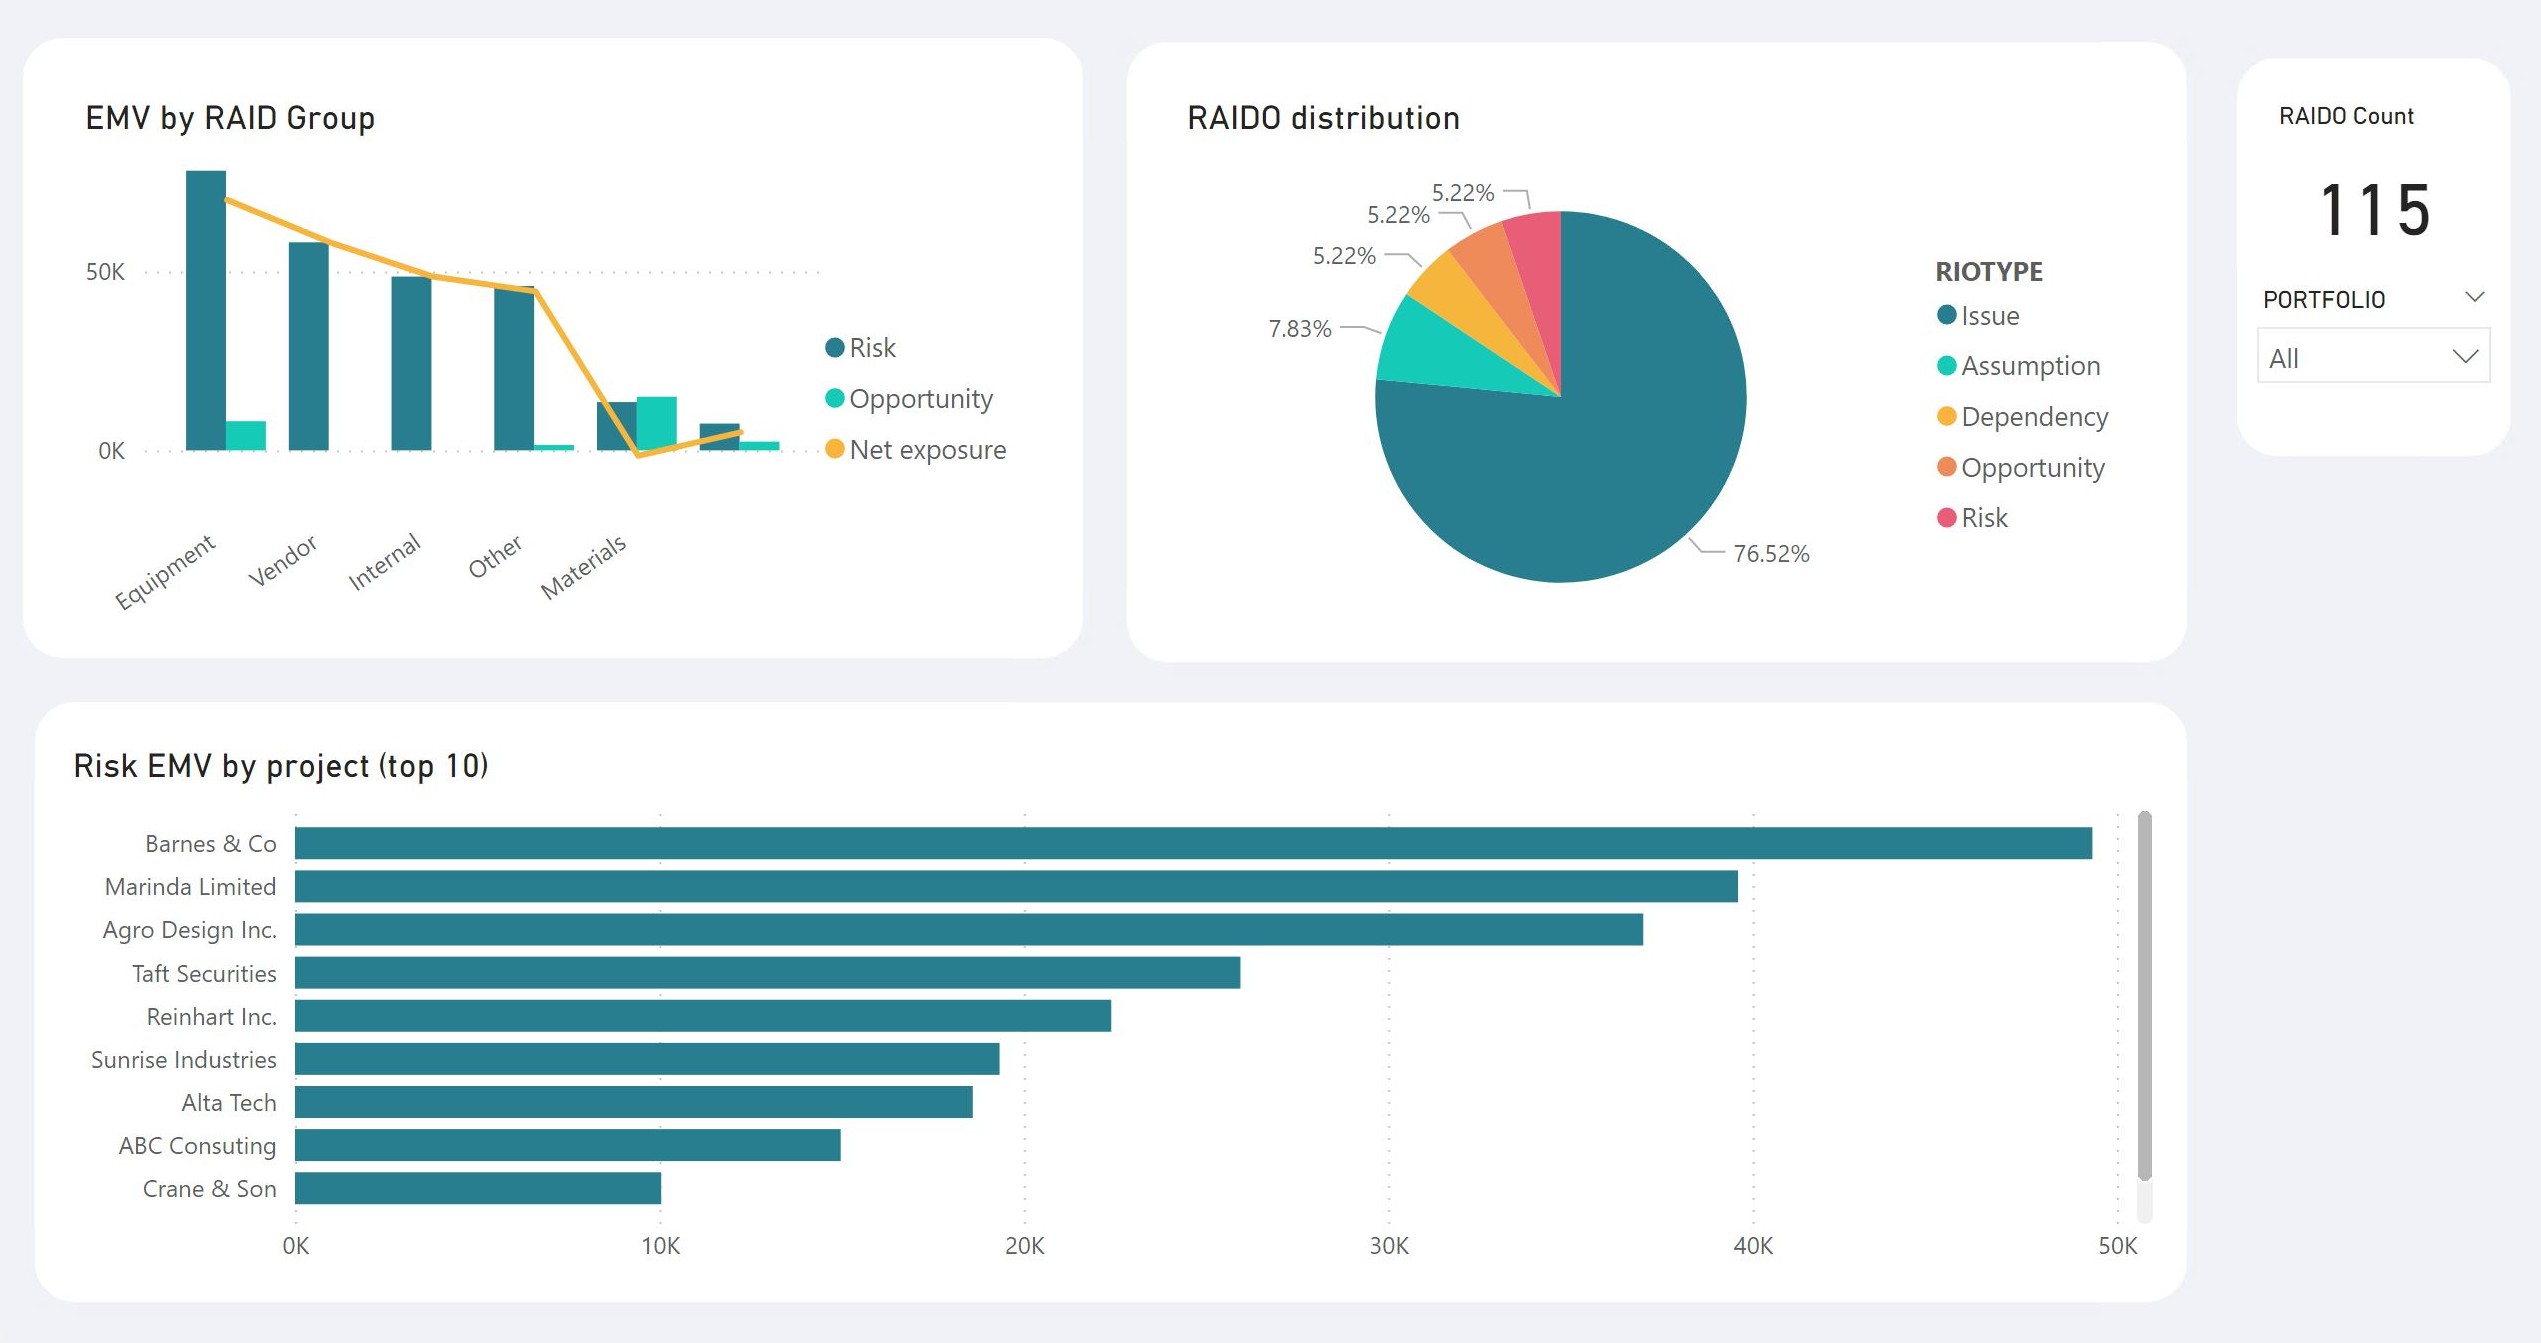This screenshot has height=1343, width=2541.
Task: Select the Sunrise Industries bar
Action: [647, 1058]
